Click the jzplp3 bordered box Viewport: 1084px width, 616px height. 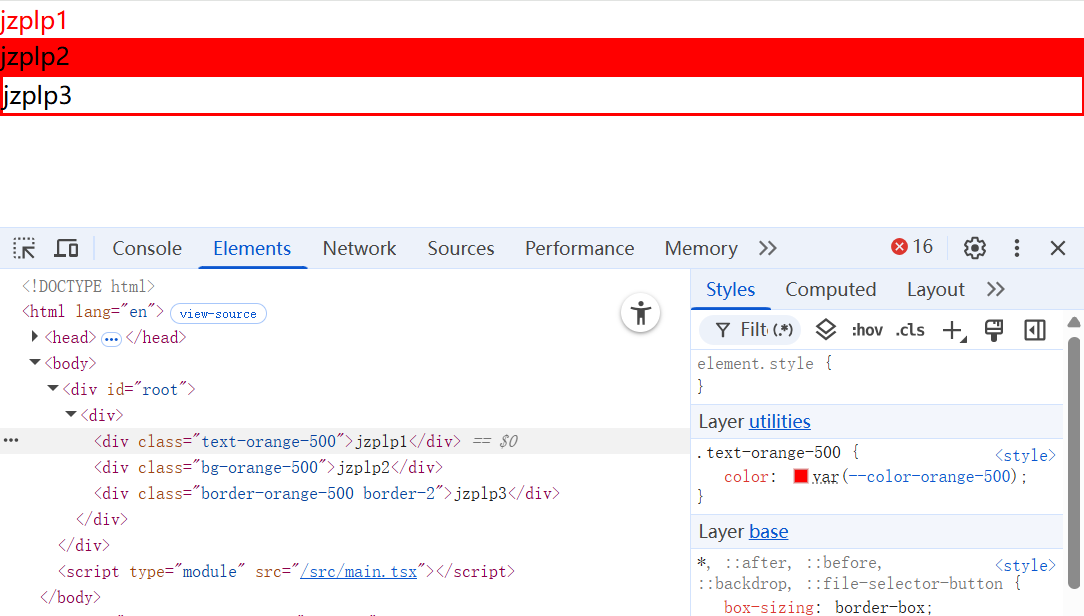coord(542,96)
